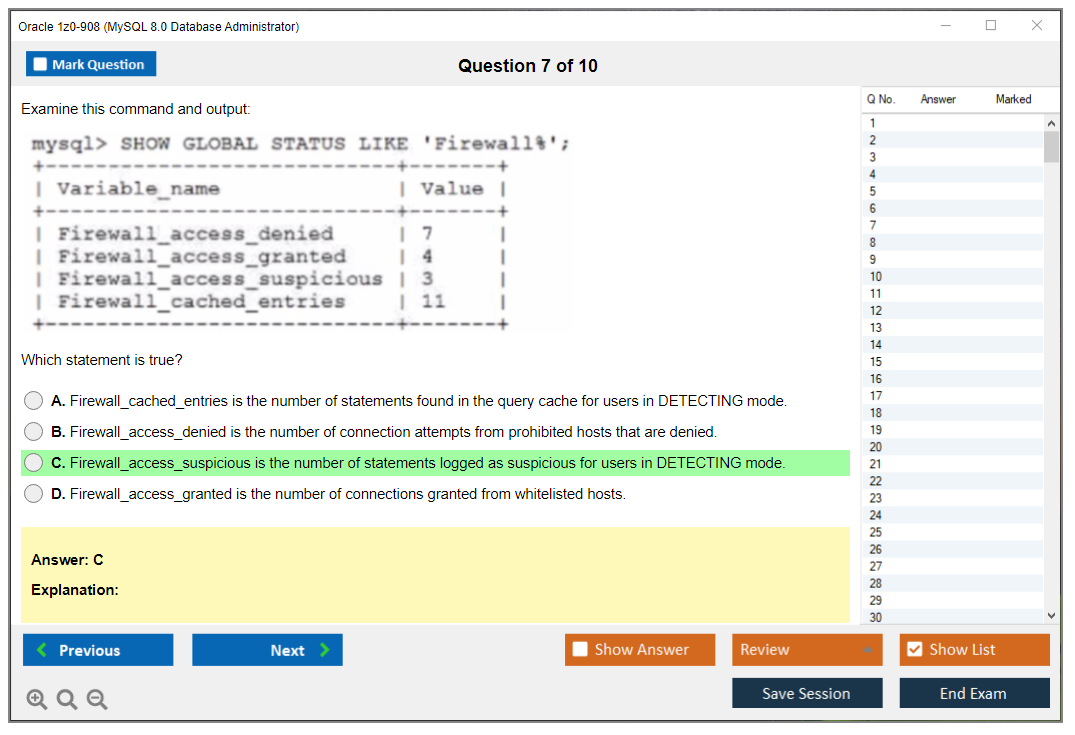Click the down arrow on the question list scrollbar
This screenshot has height=735, width=1075.
click(x=1051, y=614)
